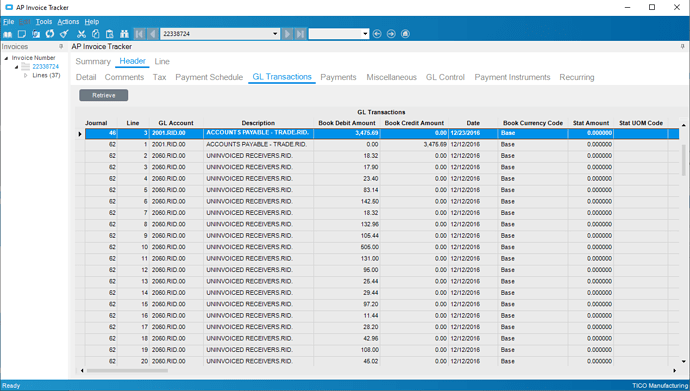The width and height of the screenshot is (690, 391).
Task: Click the New document toolbar icon
Action: click(21, 34)
